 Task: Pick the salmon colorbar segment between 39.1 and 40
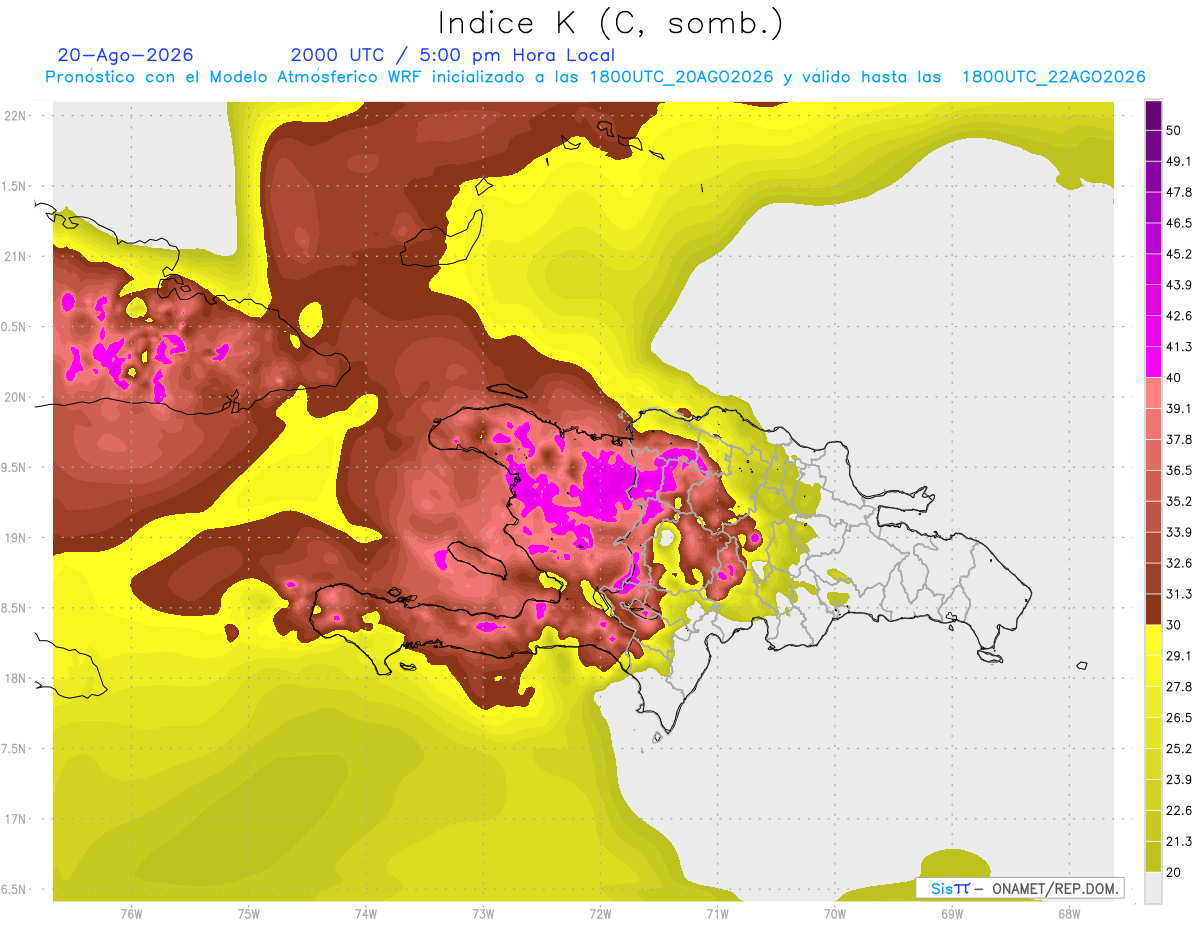(1153, 392)
